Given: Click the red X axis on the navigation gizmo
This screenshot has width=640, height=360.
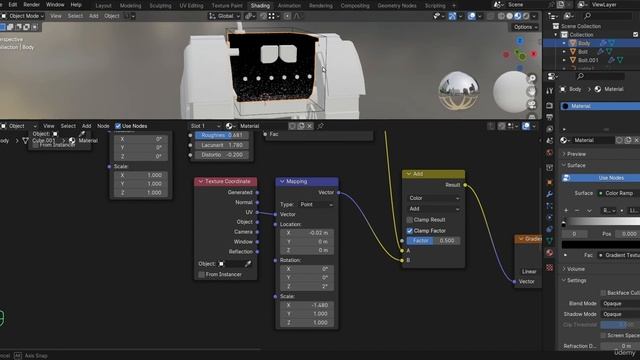Looking at the screenshot, I should pos(533,54).
